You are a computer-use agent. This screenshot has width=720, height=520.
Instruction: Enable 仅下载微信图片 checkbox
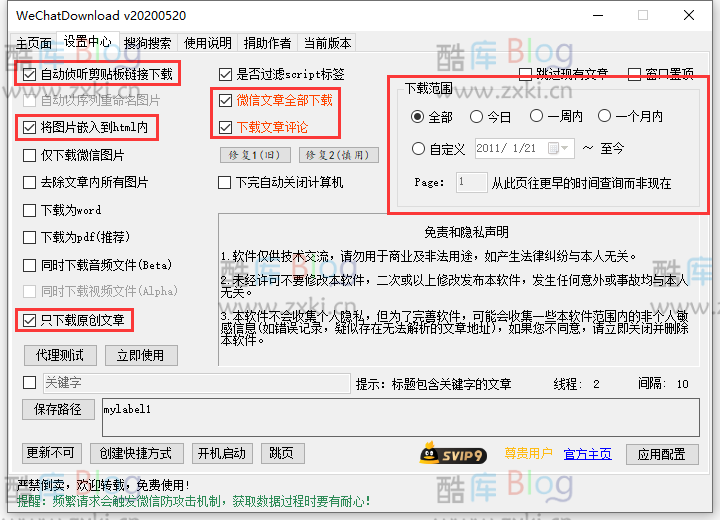point(29,155)
